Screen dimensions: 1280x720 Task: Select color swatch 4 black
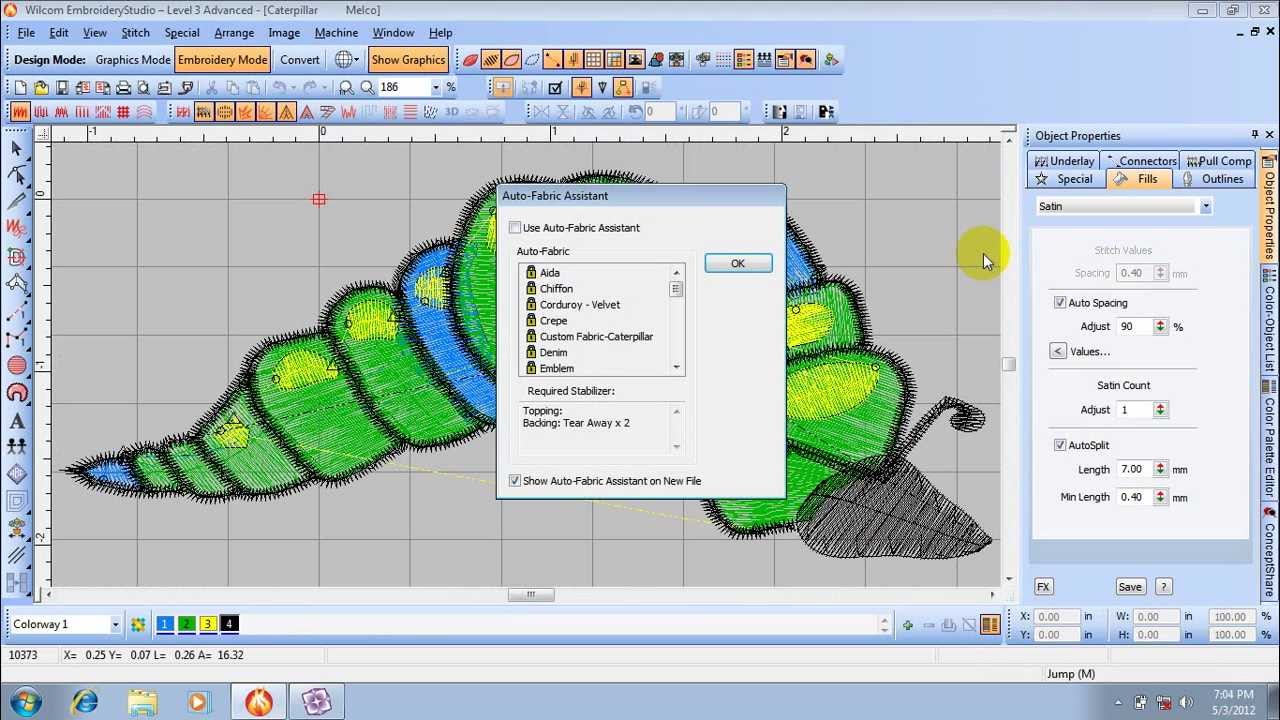pos(228,624)
